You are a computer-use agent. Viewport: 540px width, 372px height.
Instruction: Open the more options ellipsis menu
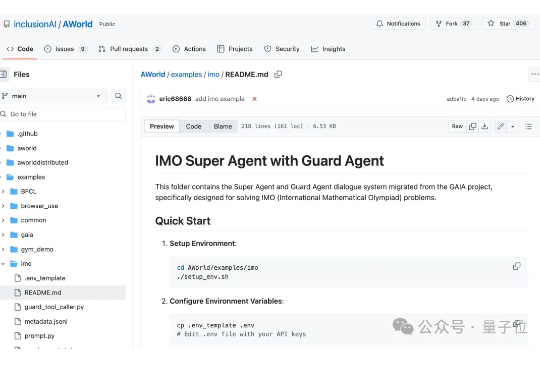click(x=534, y=74)
